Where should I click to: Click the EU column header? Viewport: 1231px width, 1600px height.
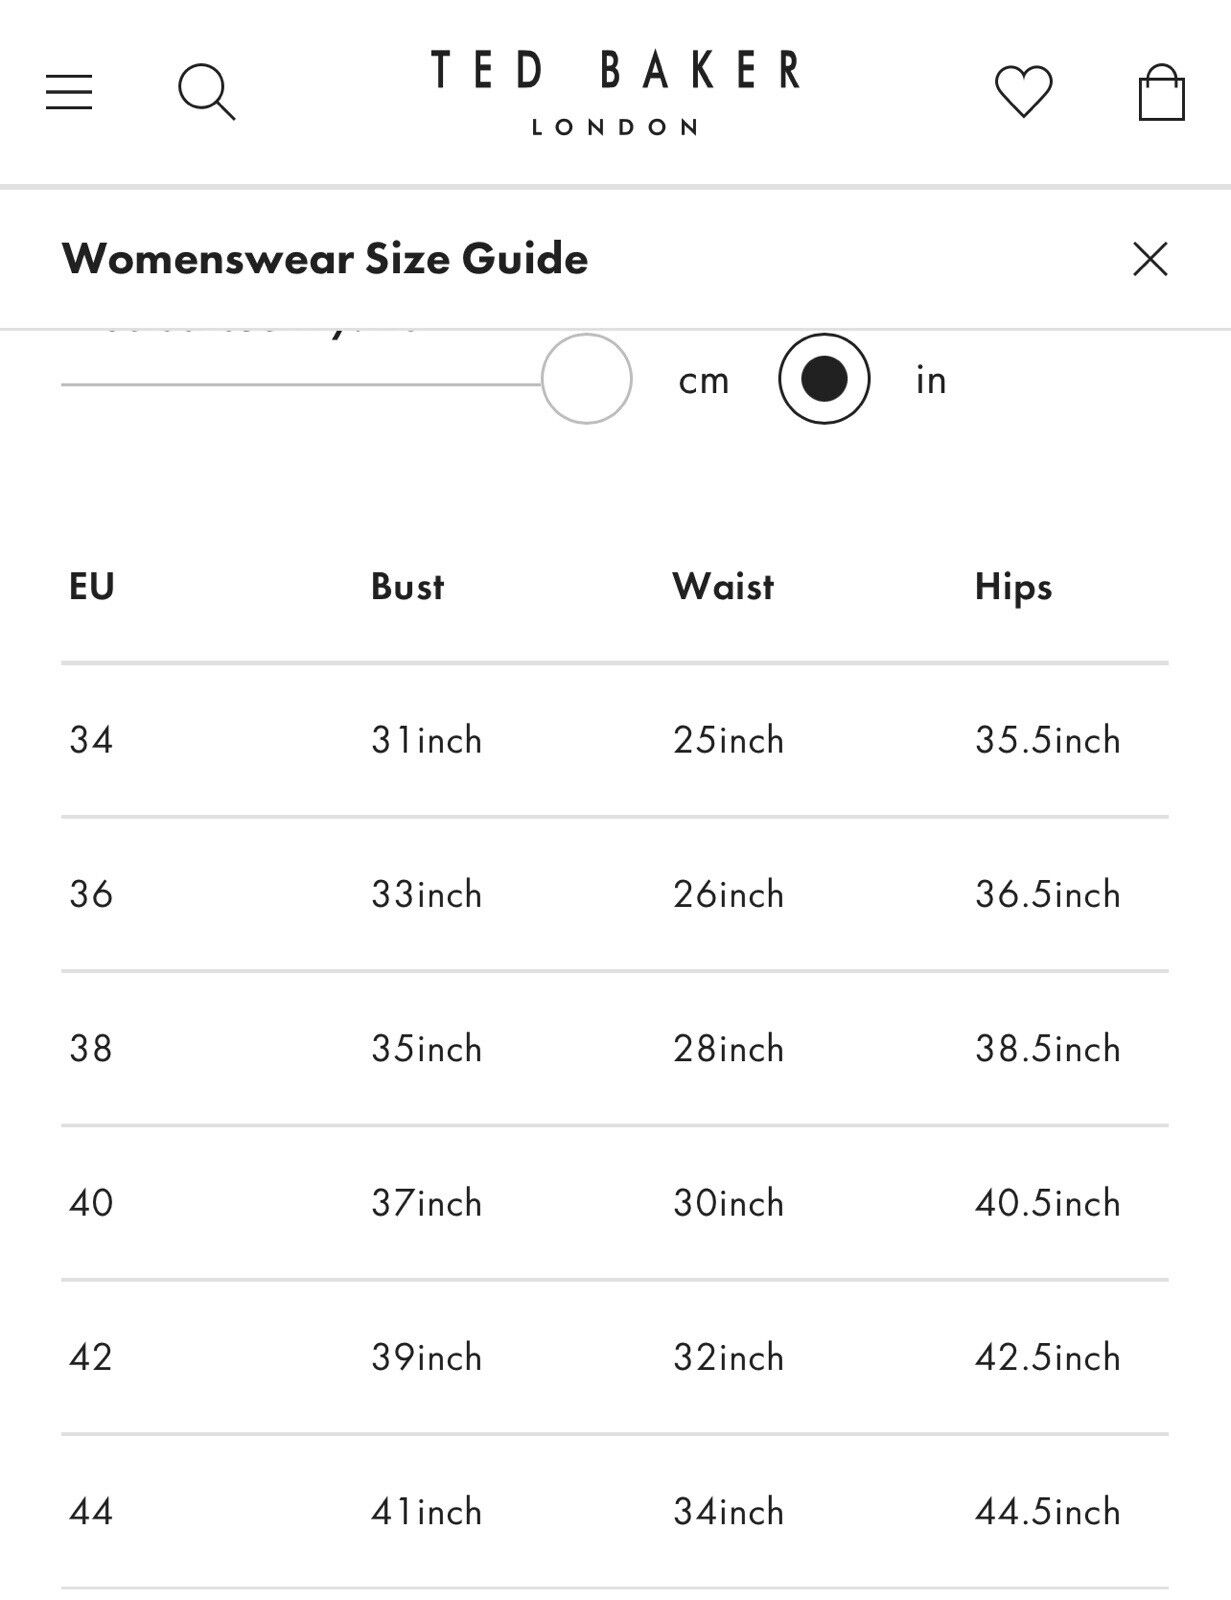[92, 586]
